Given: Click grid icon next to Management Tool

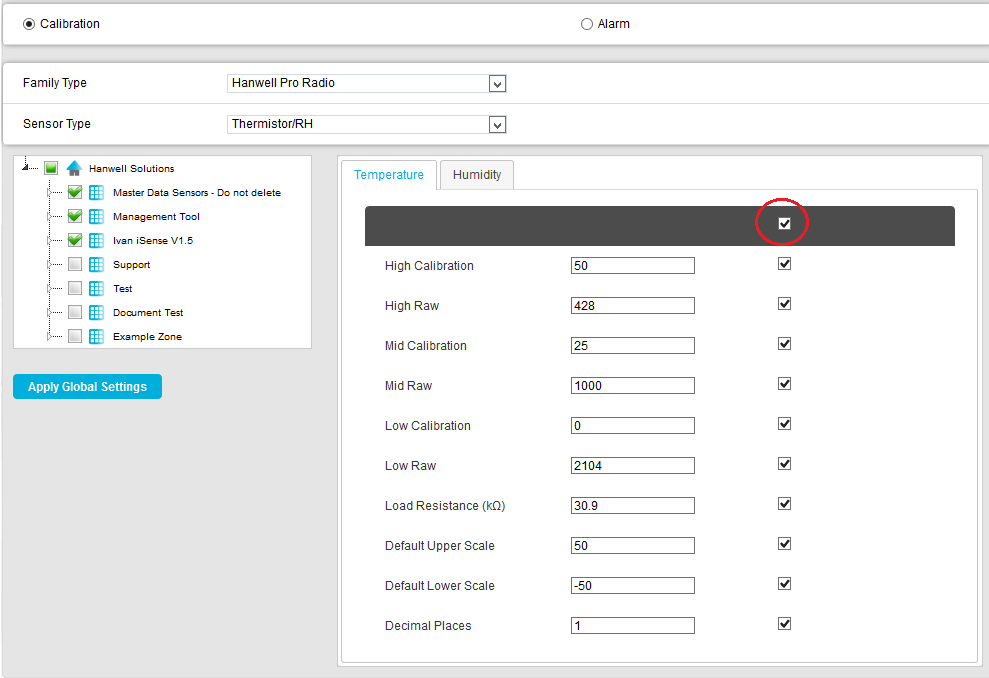Looking at the screenshot, I should pos(97,216).
